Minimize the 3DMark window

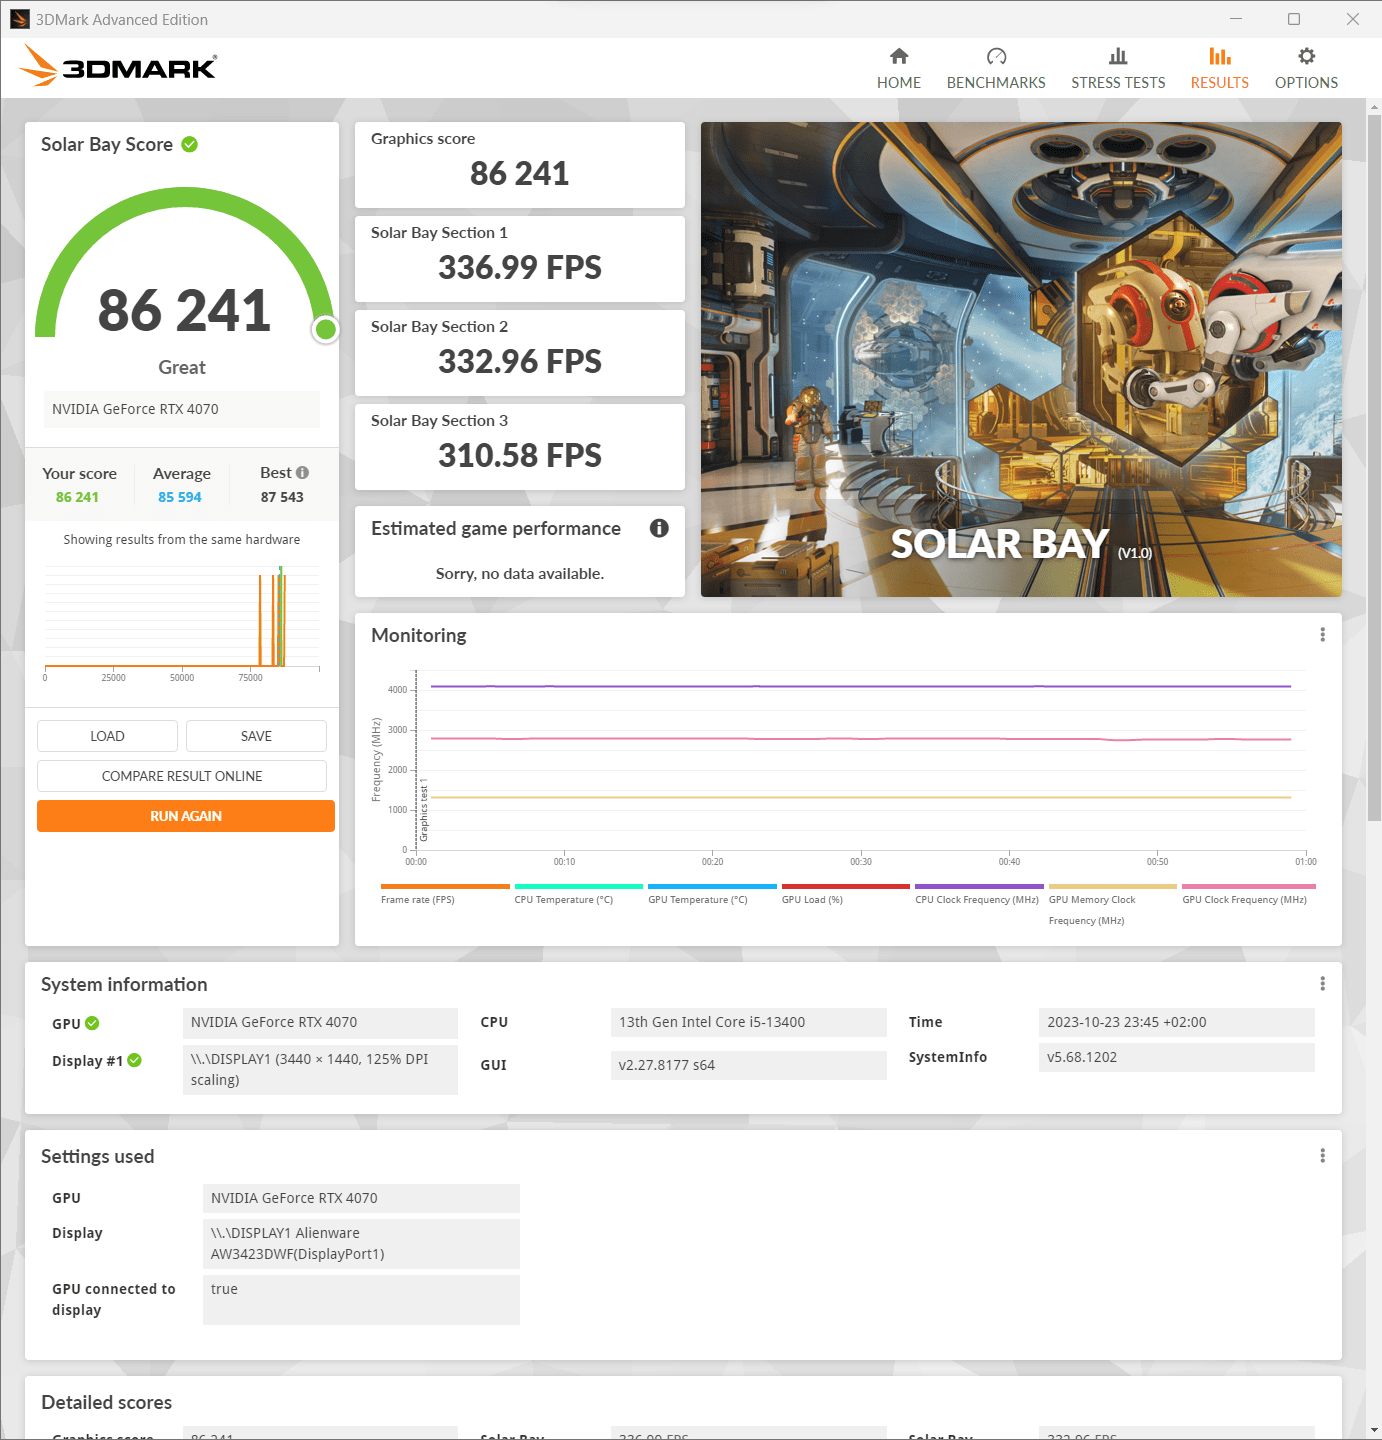[1236, 19]
